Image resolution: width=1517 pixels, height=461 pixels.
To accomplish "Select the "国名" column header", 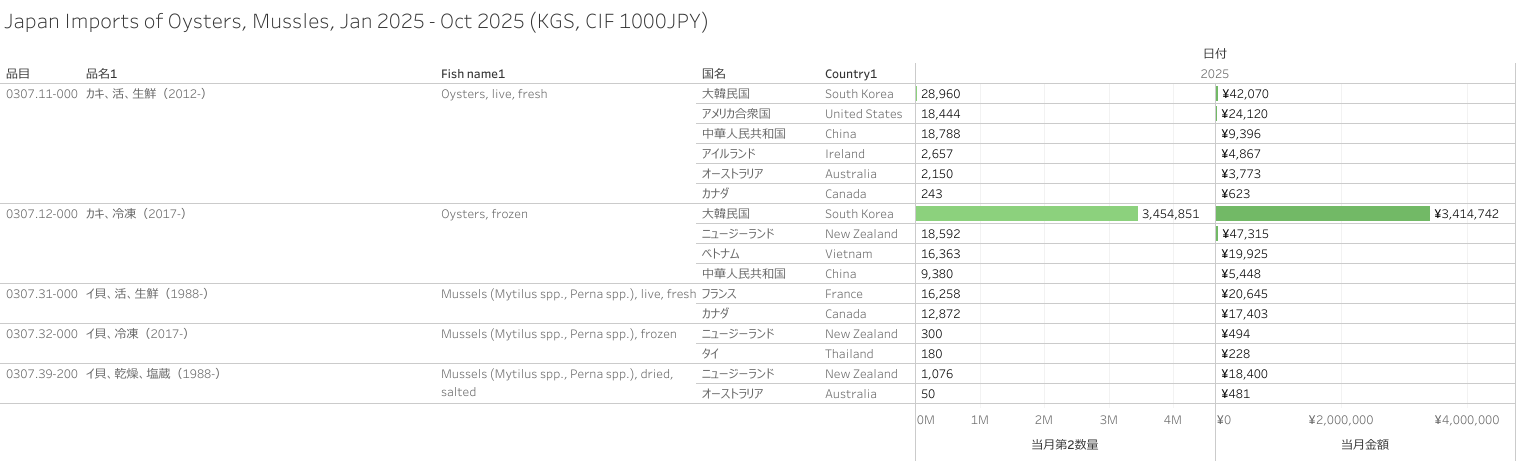I will coord(714,74).
